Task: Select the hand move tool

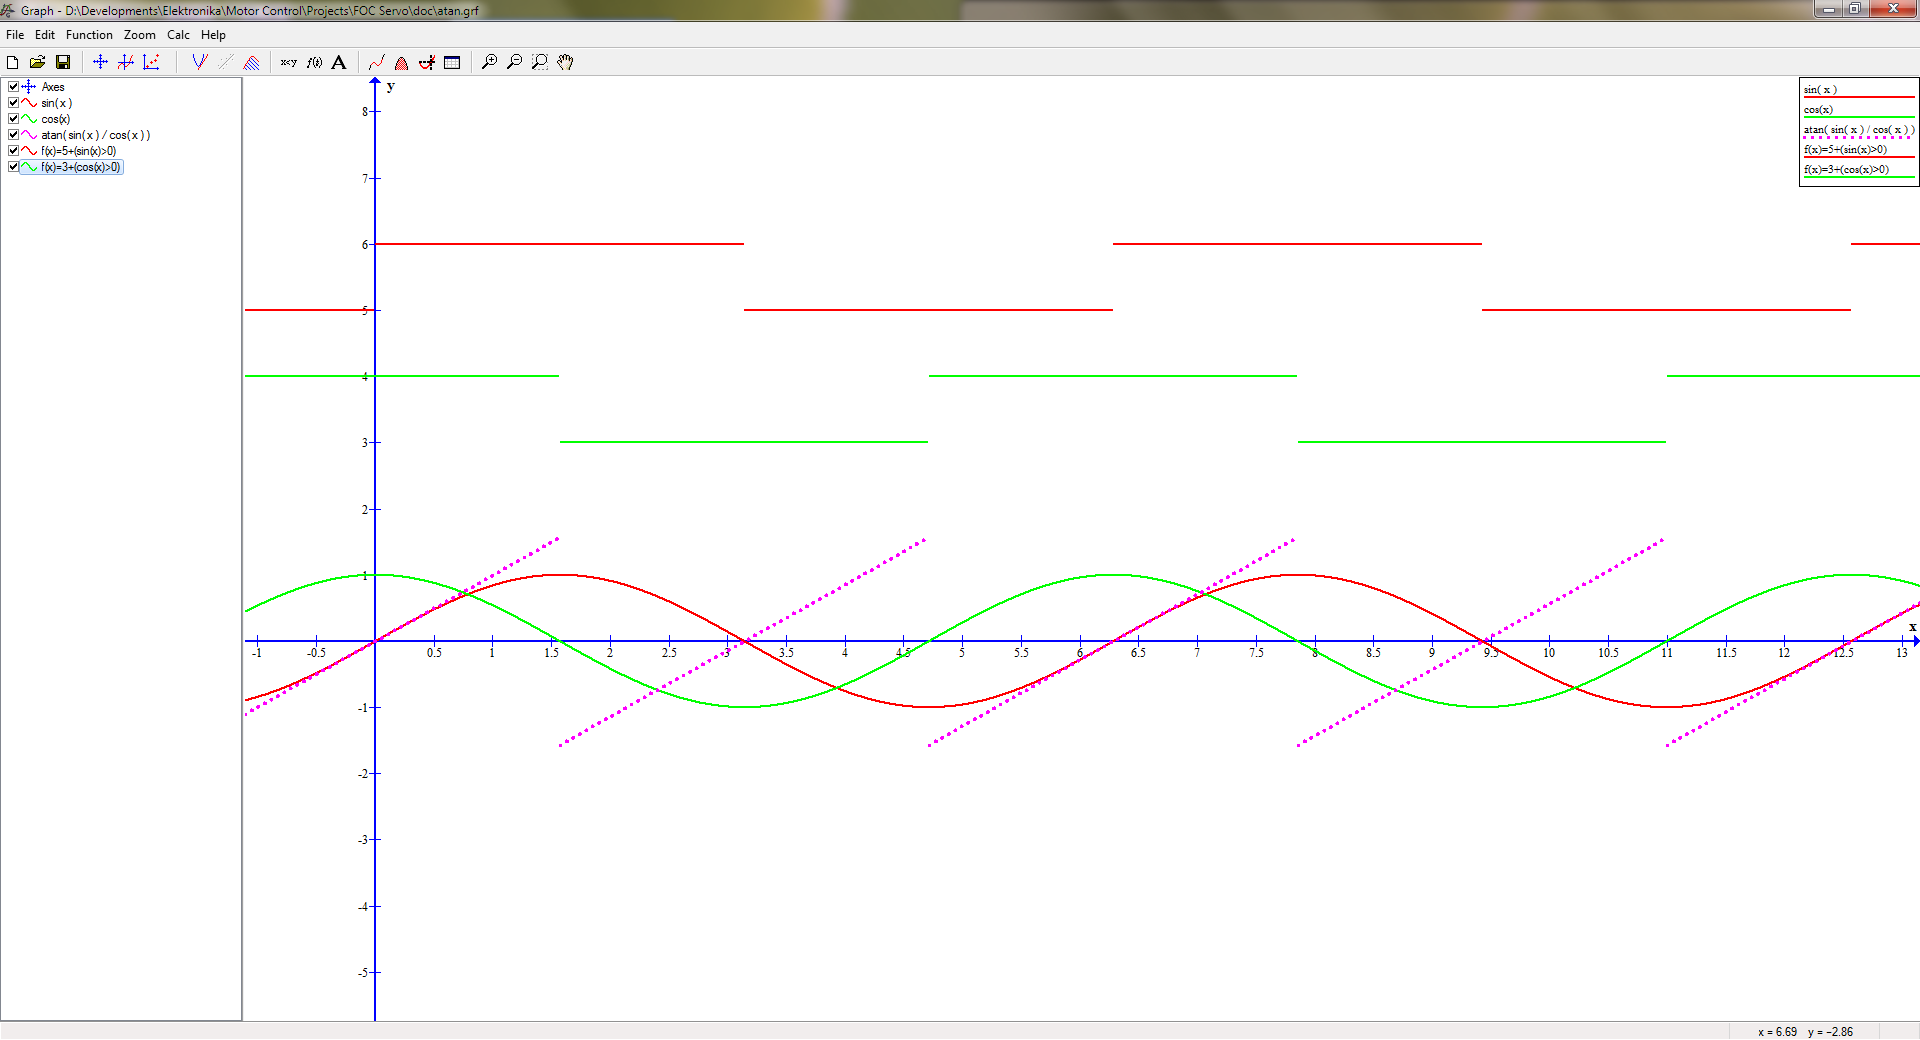Action: 565,62
